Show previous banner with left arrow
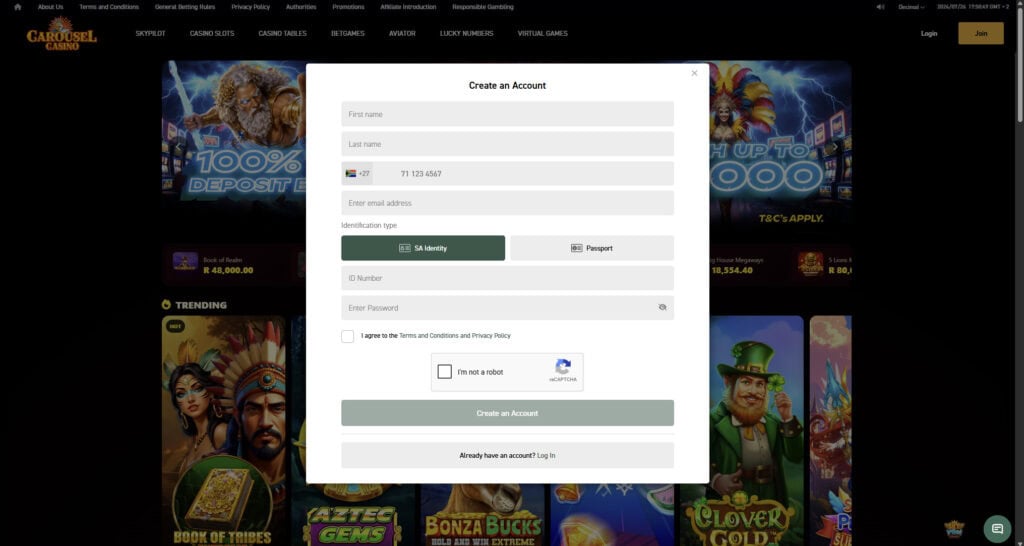The image size is (1024, 546). click(176, 148)
